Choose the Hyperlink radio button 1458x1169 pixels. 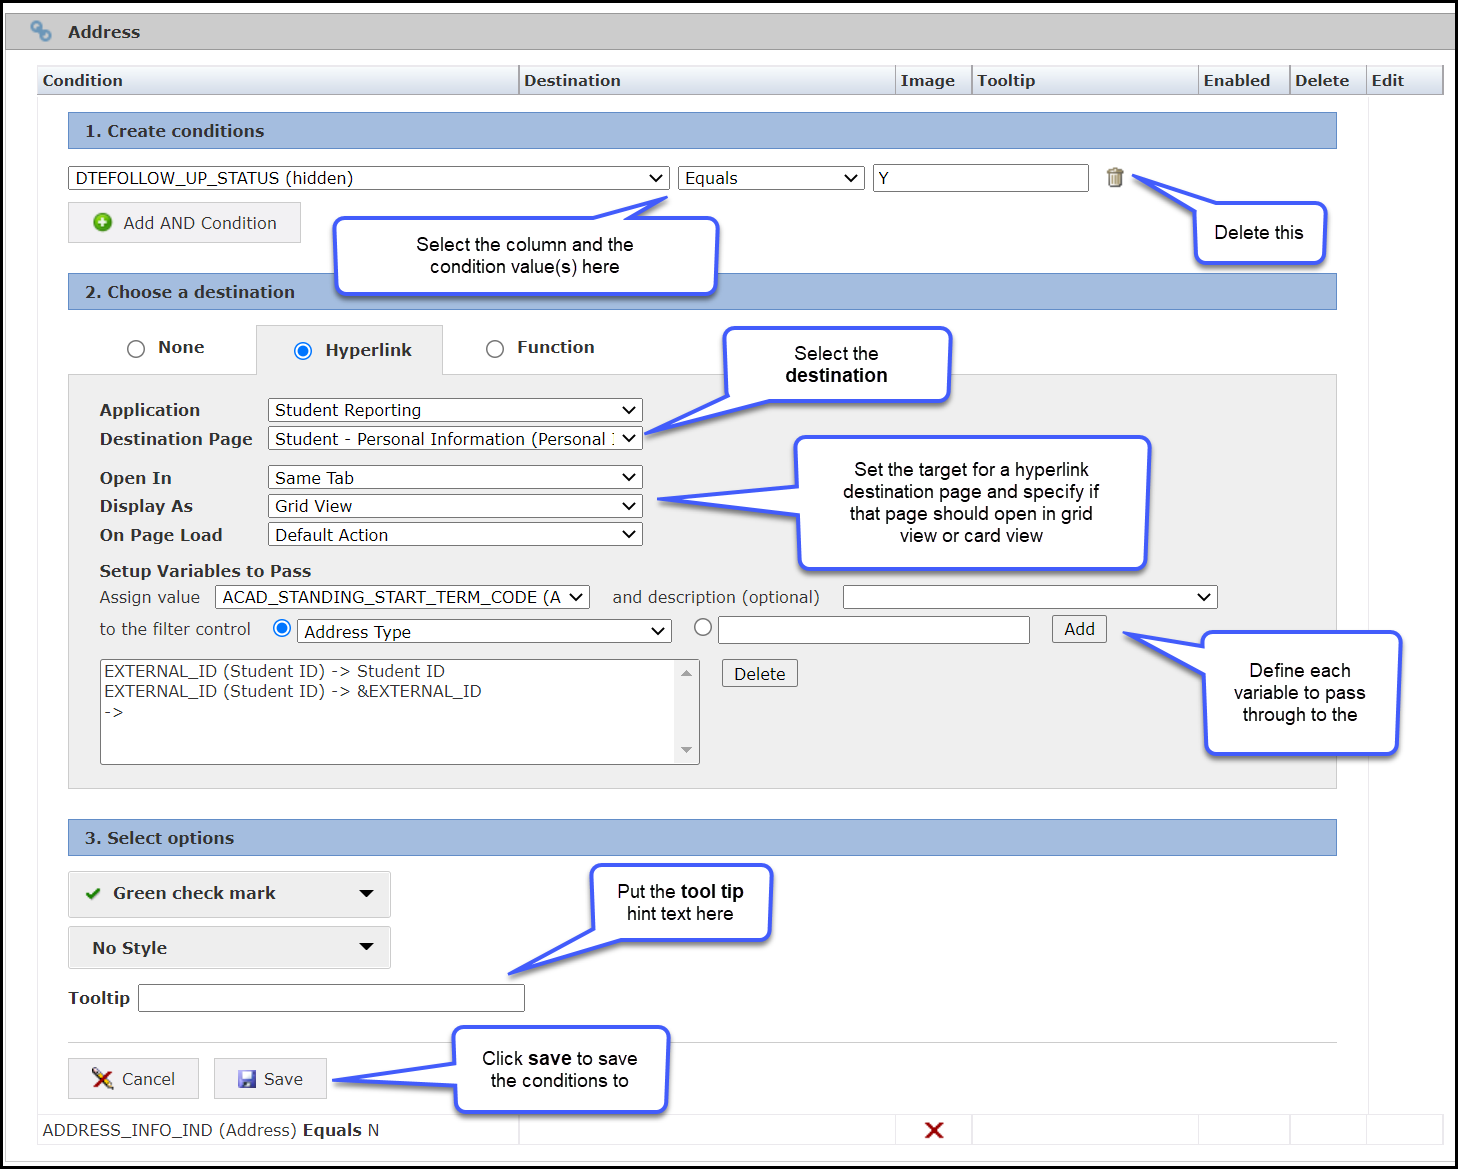coord(303,351)
